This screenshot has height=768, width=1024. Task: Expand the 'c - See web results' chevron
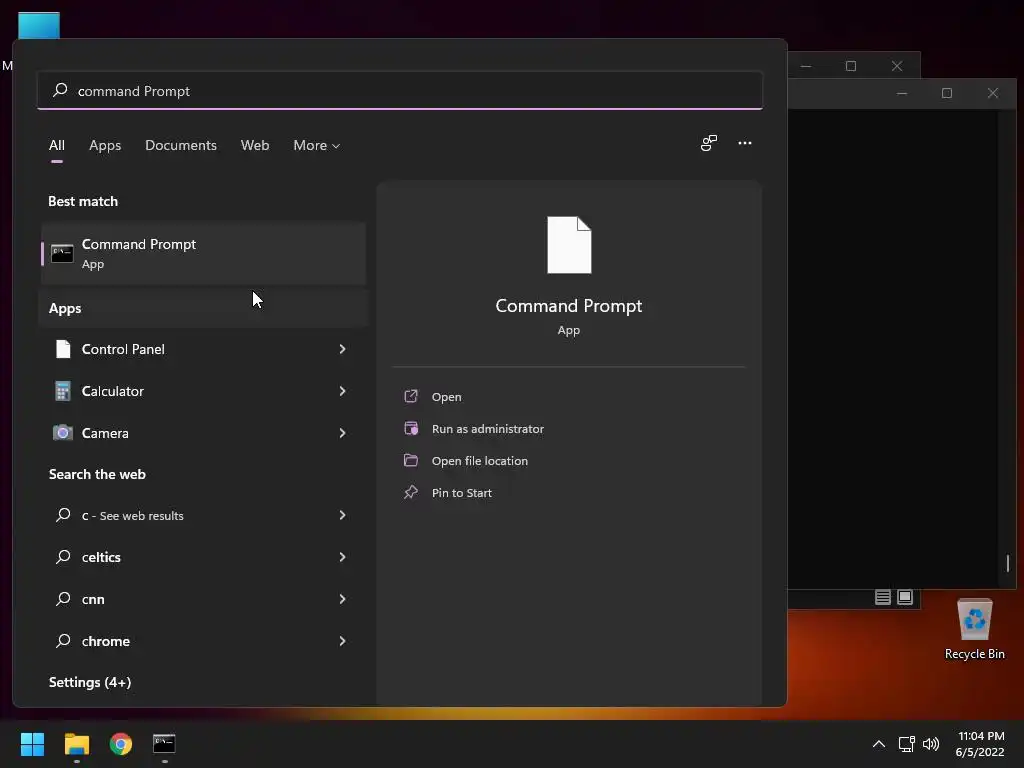342,515
